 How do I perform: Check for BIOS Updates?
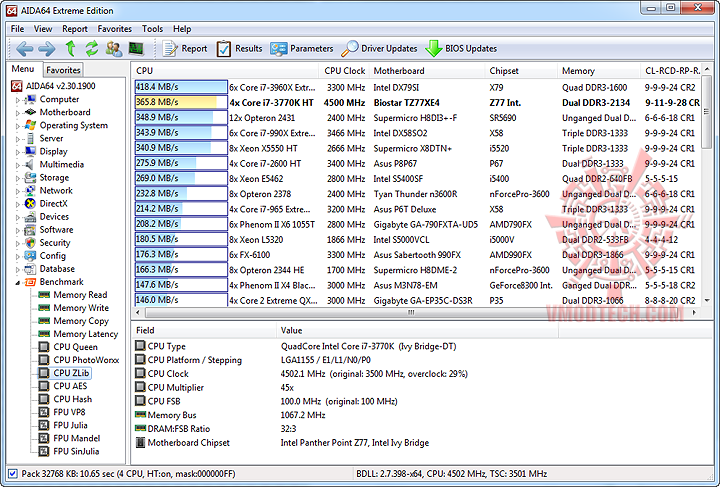tap(461, 49)
